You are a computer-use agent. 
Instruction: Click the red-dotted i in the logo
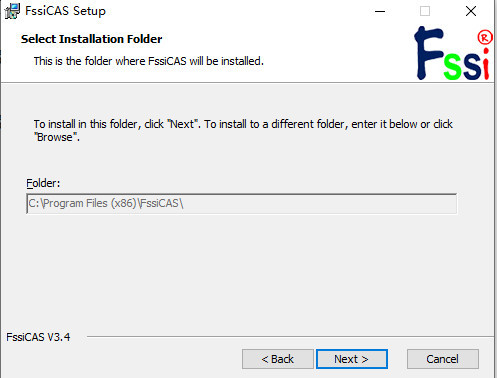click(486, 64)
